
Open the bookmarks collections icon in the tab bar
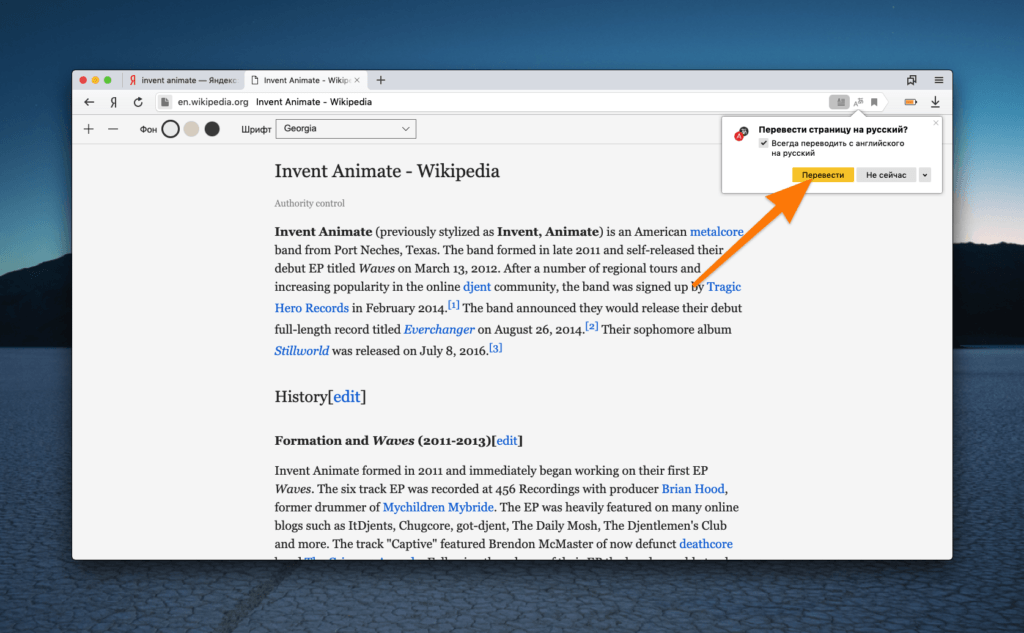point(912,80)
